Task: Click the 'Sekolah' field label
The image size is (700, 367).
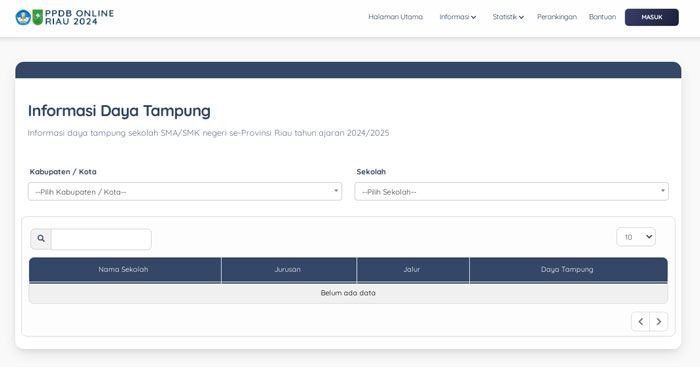Action: pyautogui.click(x=371, y=171)
